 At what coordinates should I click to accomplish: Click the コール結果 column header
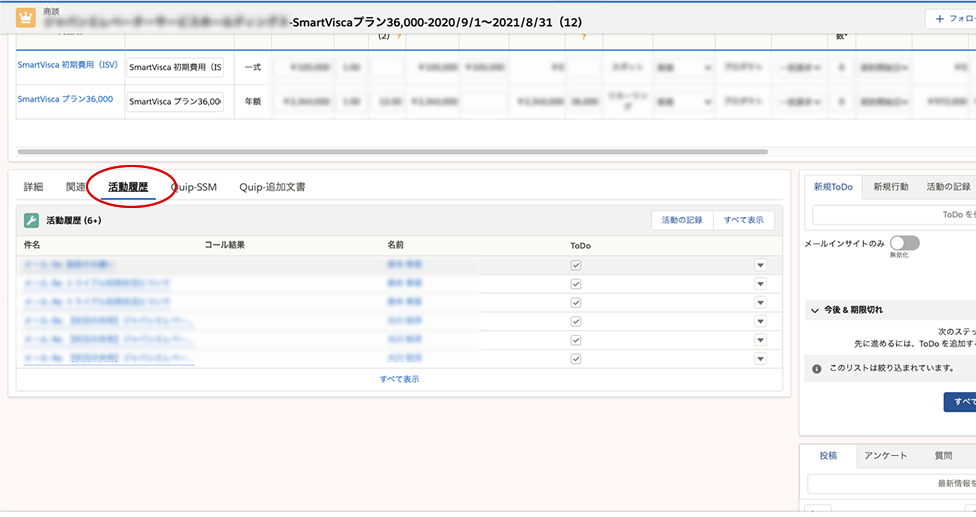point(225,245)
